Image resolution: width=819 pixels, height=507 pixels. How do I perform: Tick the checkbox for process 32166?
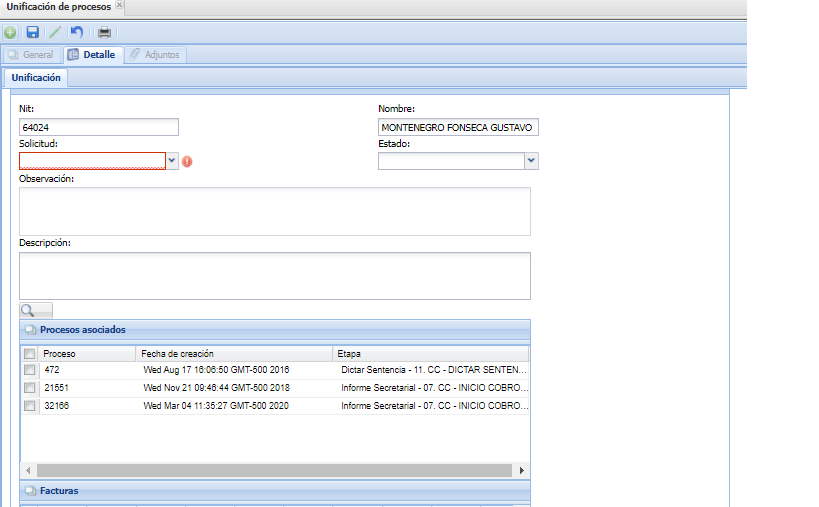[x=30, y=406]
